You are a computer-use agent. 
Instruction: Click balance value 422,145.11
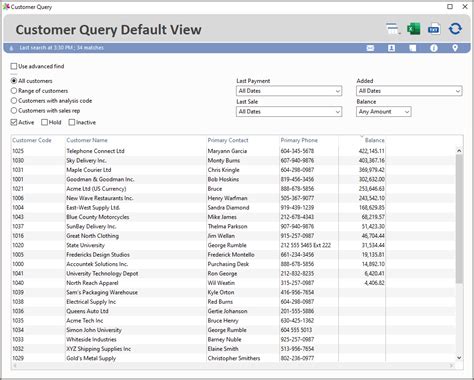pyautogui.click(x=371, y=151)
